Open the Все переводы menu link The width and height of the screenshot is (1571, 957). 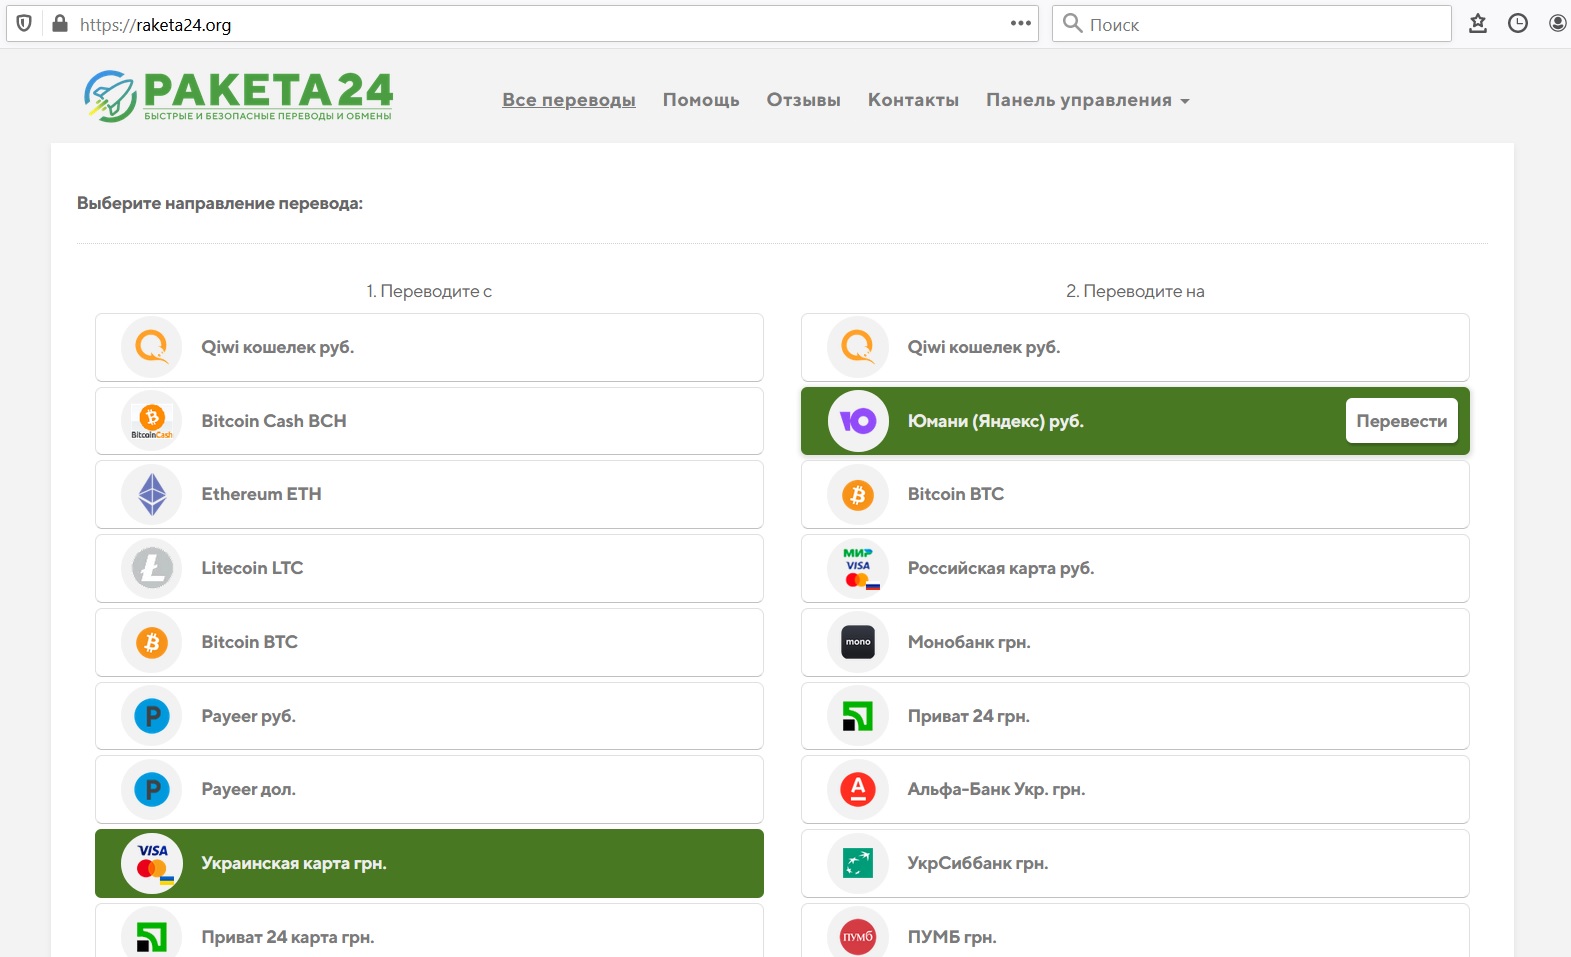569,100
